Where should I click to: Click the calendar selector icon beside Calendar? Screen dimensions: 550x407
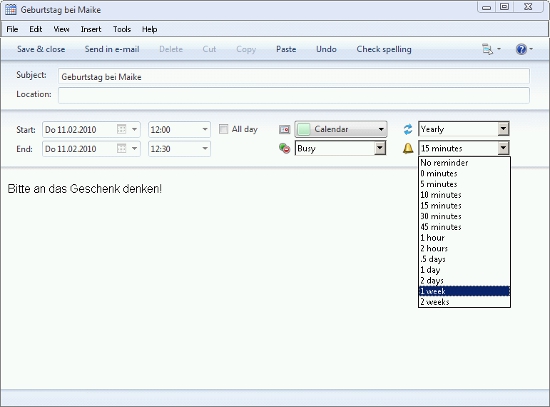(x=284, y=129)
